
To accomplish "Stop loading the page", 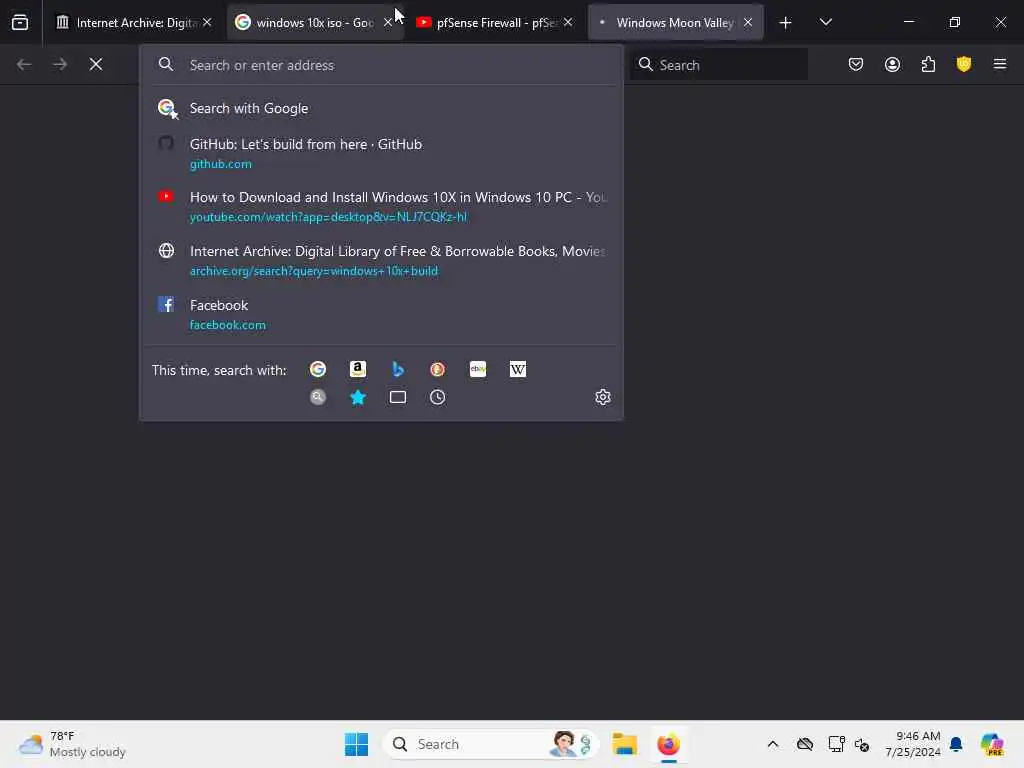I will click(x=96, y=64).
